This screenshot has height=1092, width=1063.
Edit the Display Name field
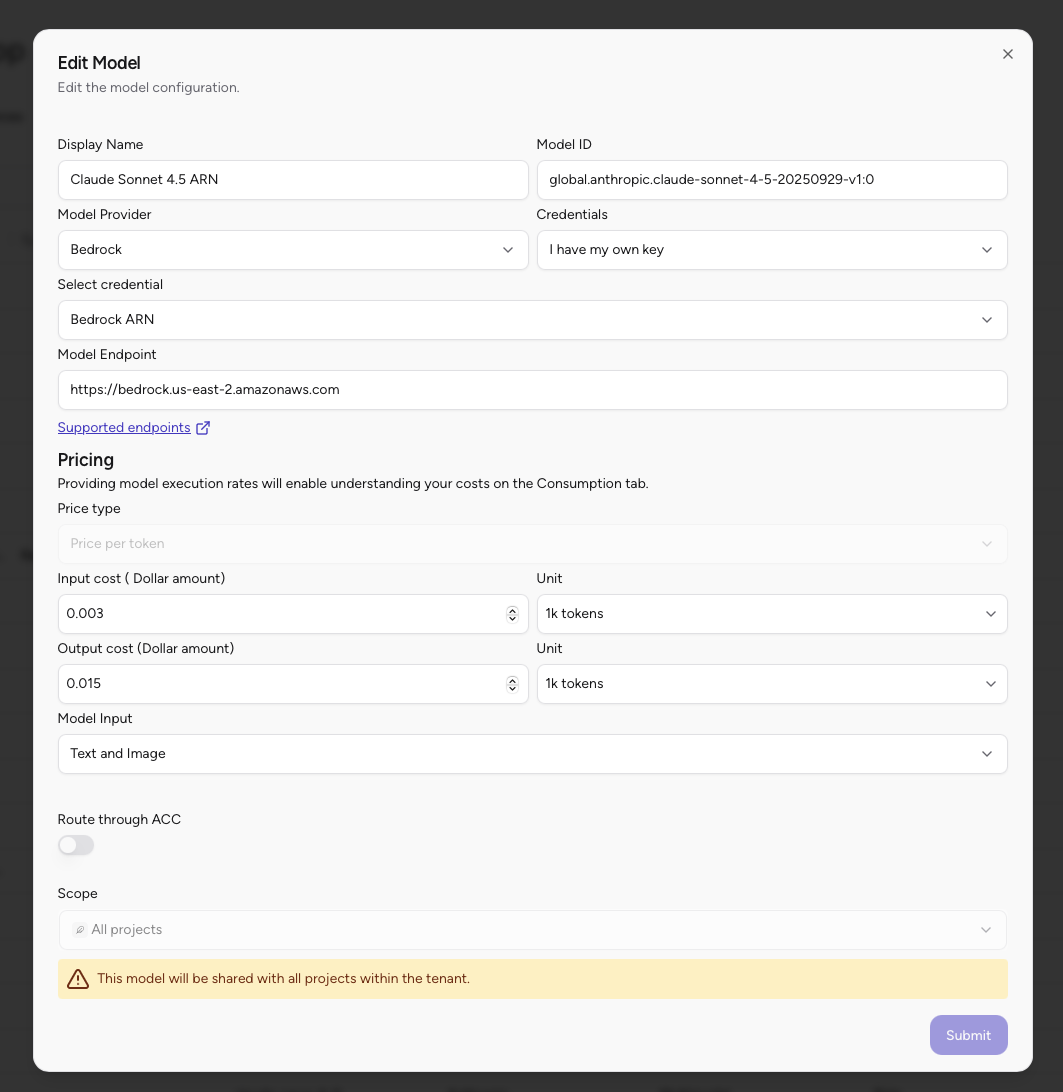293,180
